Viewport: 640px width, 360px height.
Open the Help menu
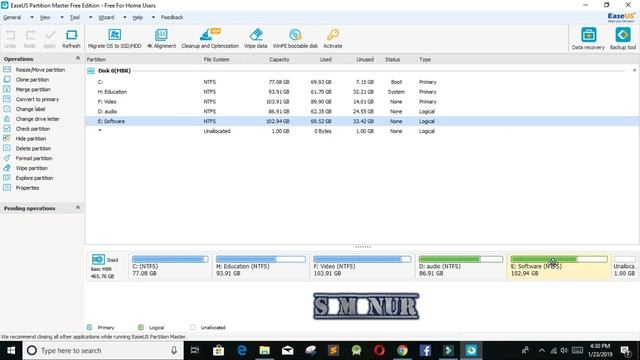[x=138, y=18]
